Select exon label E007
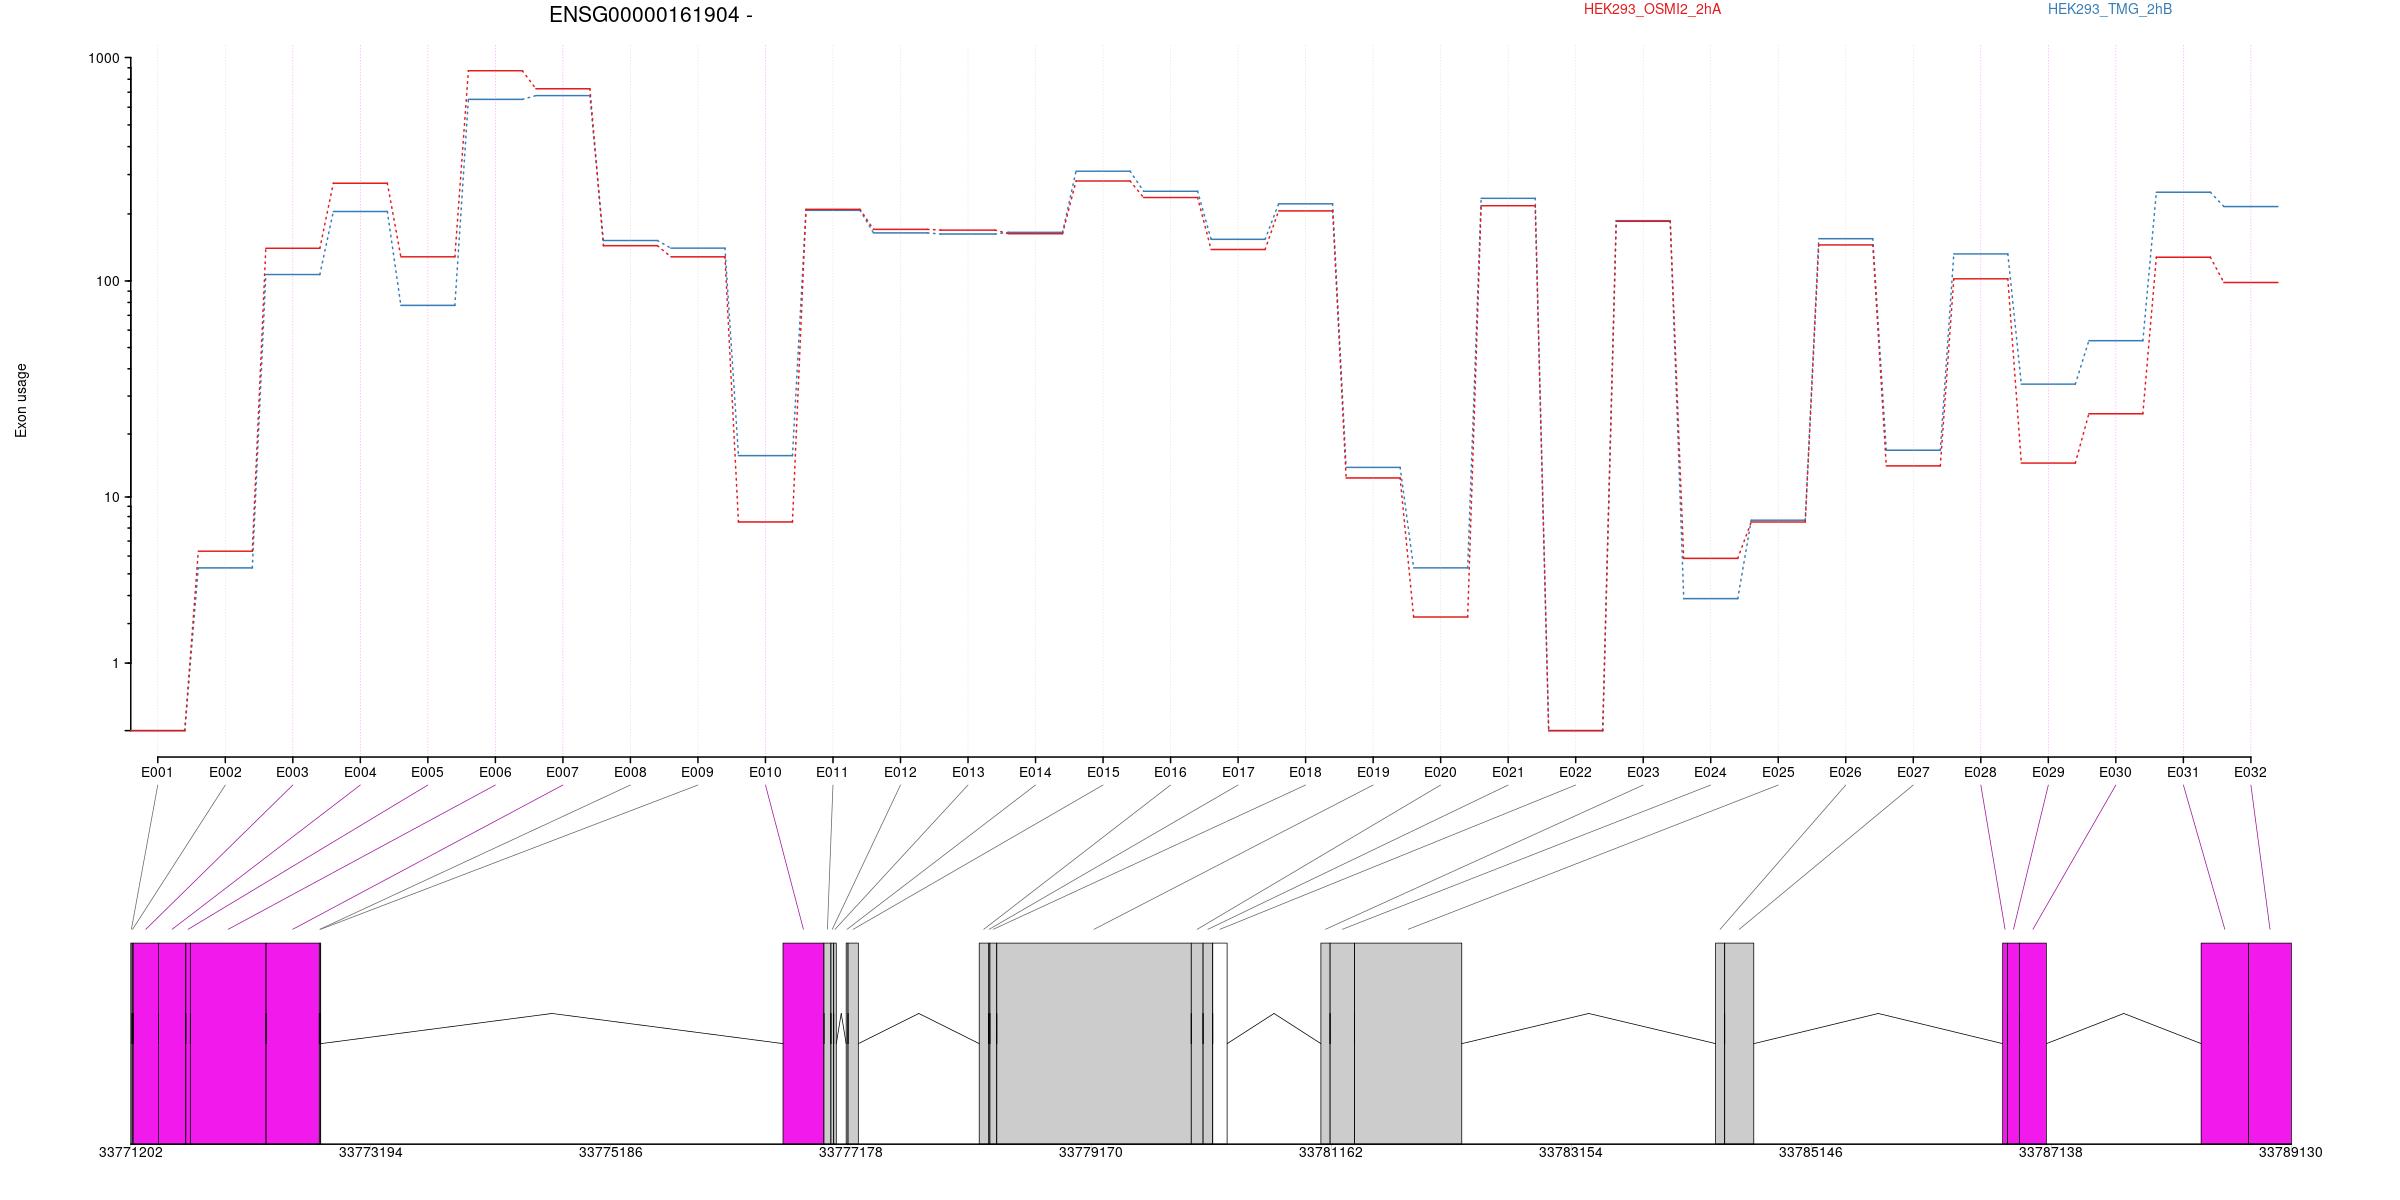Viewport: 2400px width, 1200px height. tap(562, 772)
